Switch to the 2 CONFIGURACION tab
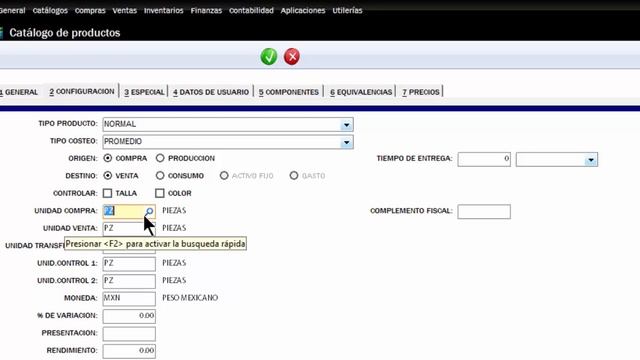The height and width of the screenshot is (360, 640). [82, 91]
